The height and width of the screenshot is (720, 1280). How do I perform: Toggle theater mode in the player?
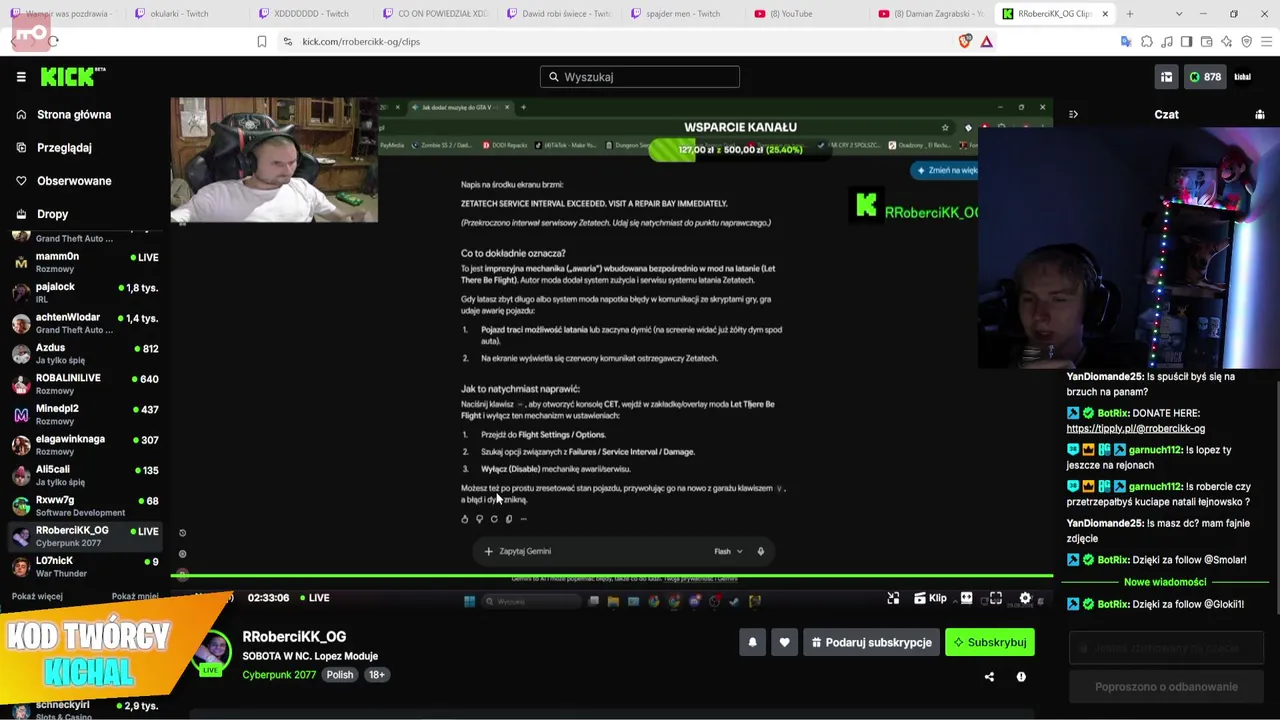pyautogui.click(x=966, y=598)
